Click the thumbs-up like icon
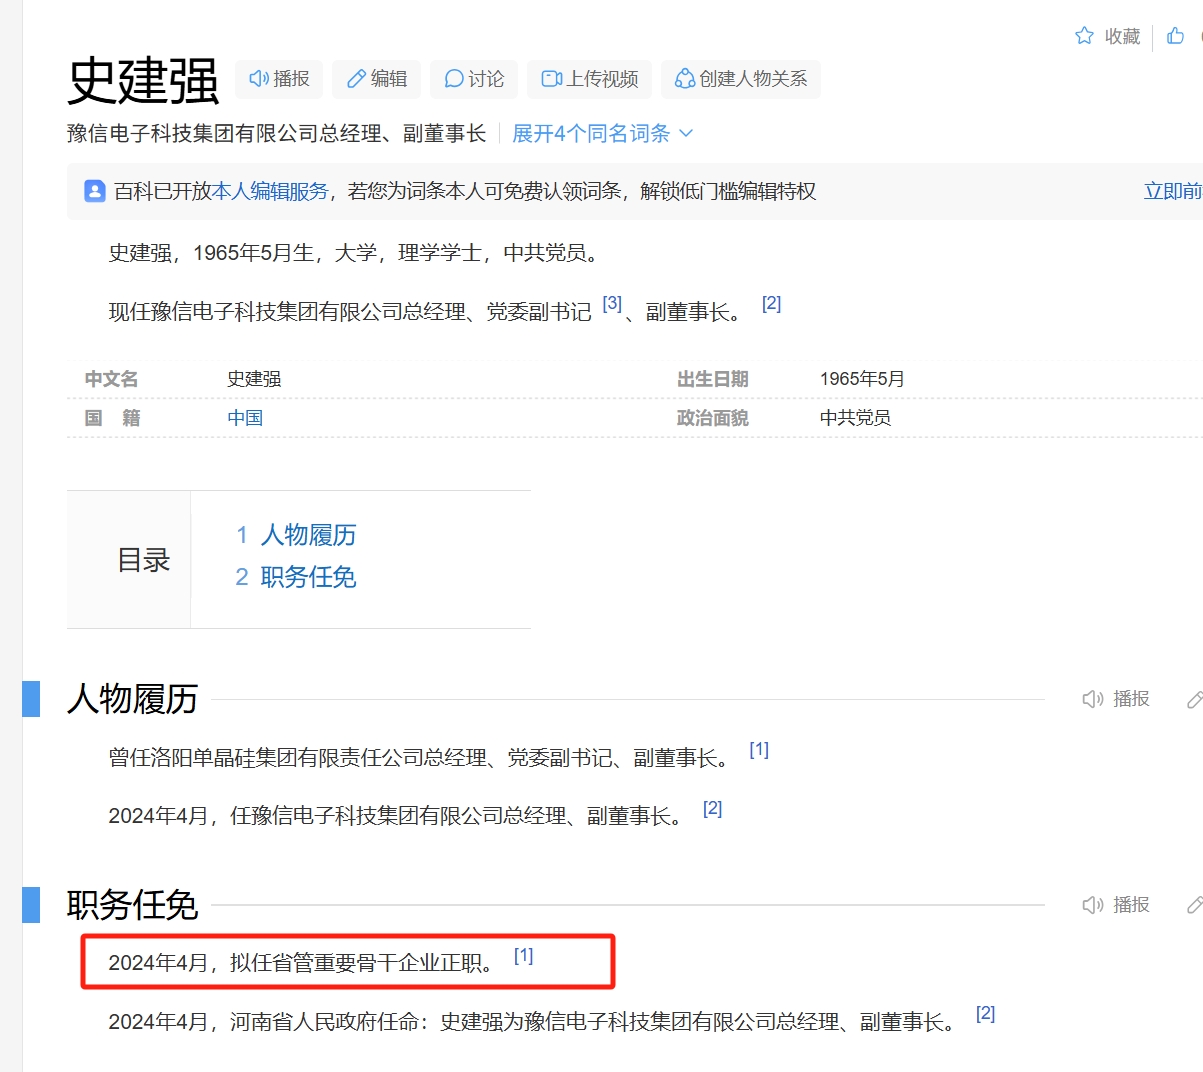1203x1072 pixels. (1176, 36)
